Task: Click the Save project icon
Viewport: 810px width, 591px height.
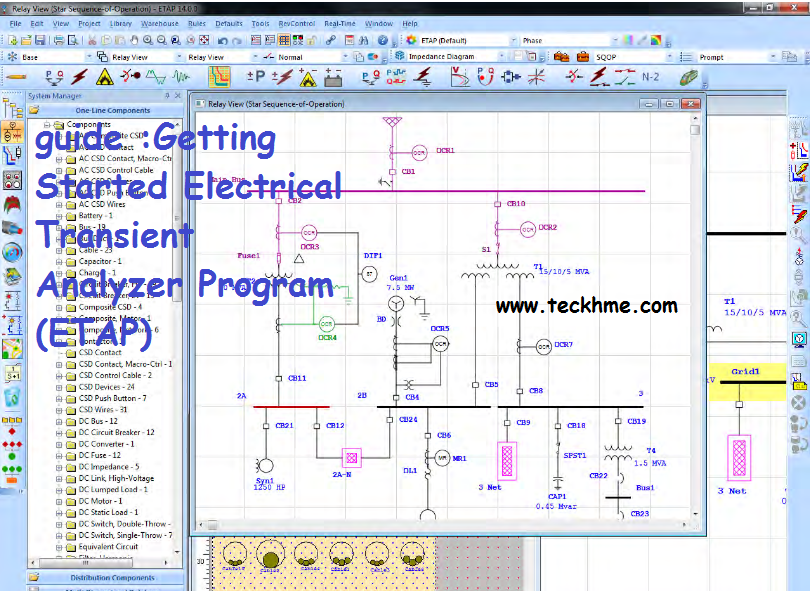Action: [39, 40]
